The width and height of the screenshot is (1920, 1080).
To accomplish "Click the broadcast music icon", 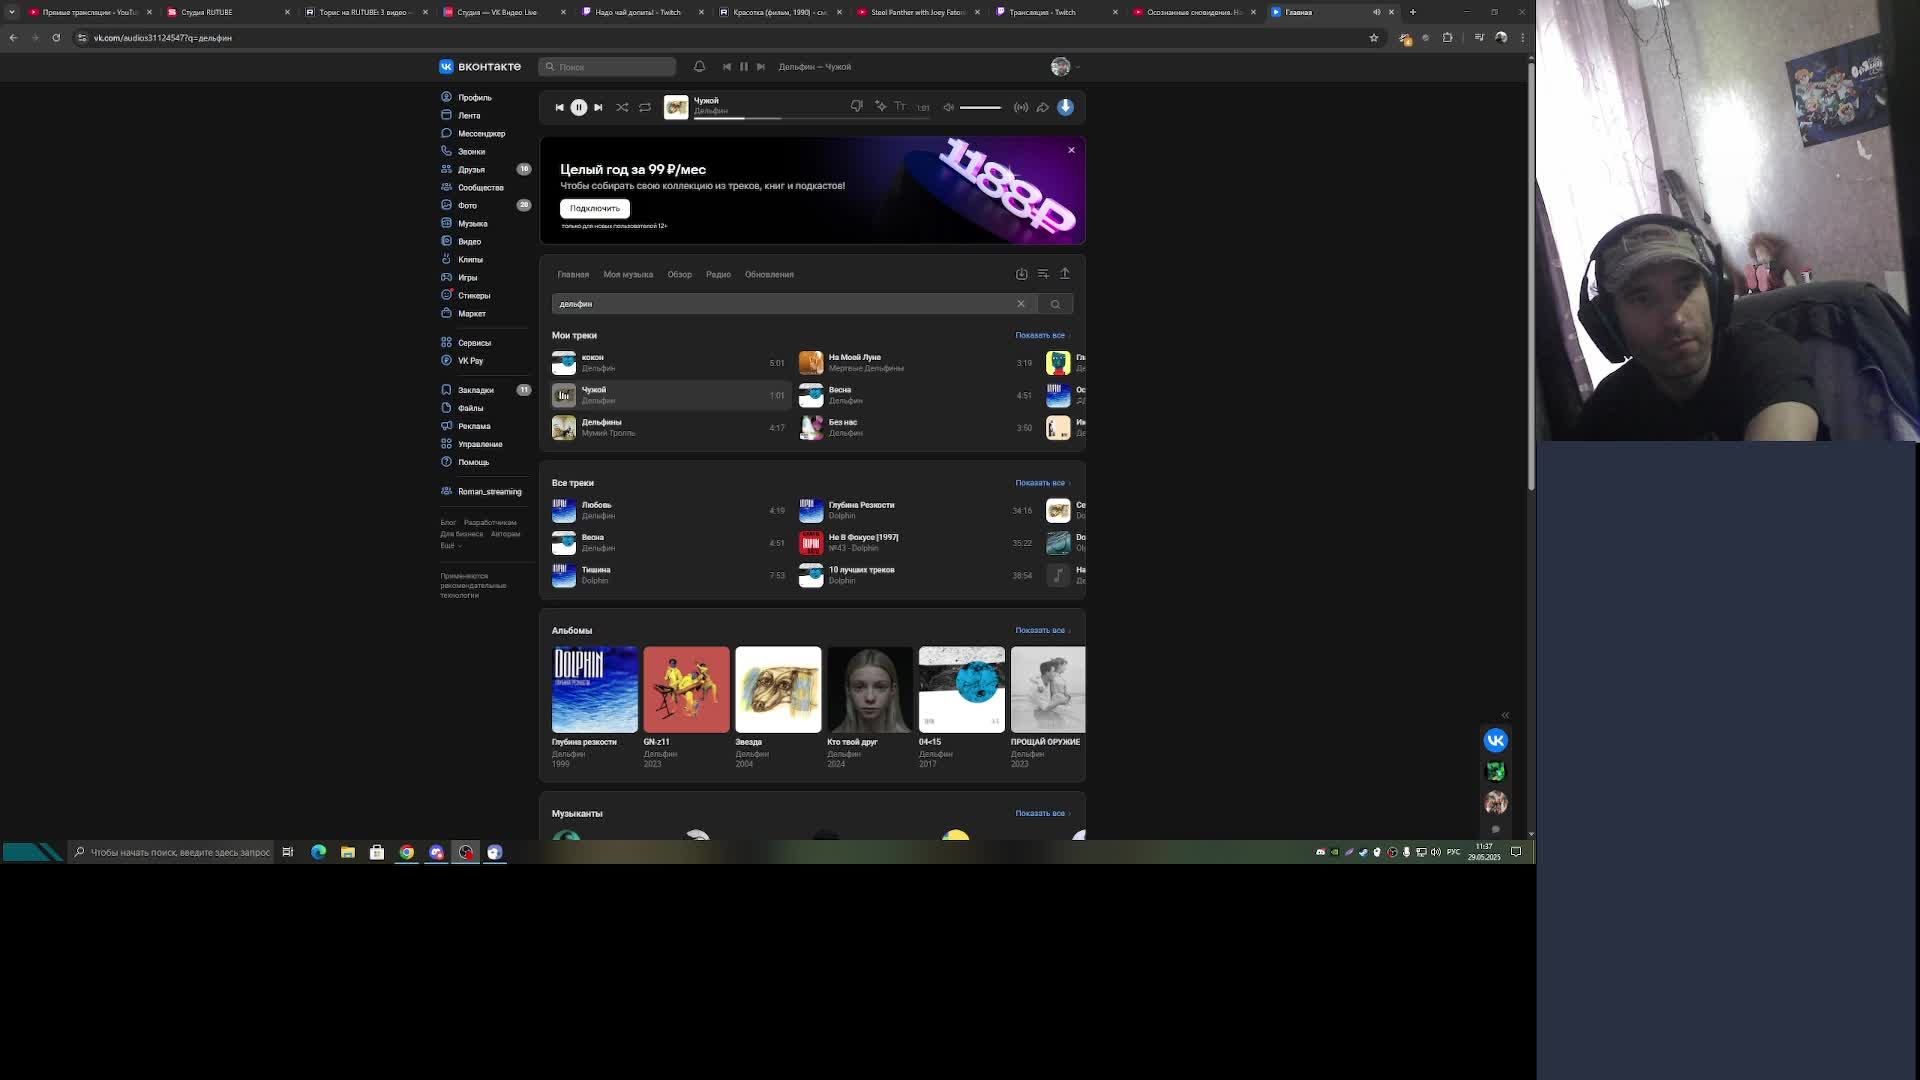I will pyautogui.click(x=1021, y=107).
